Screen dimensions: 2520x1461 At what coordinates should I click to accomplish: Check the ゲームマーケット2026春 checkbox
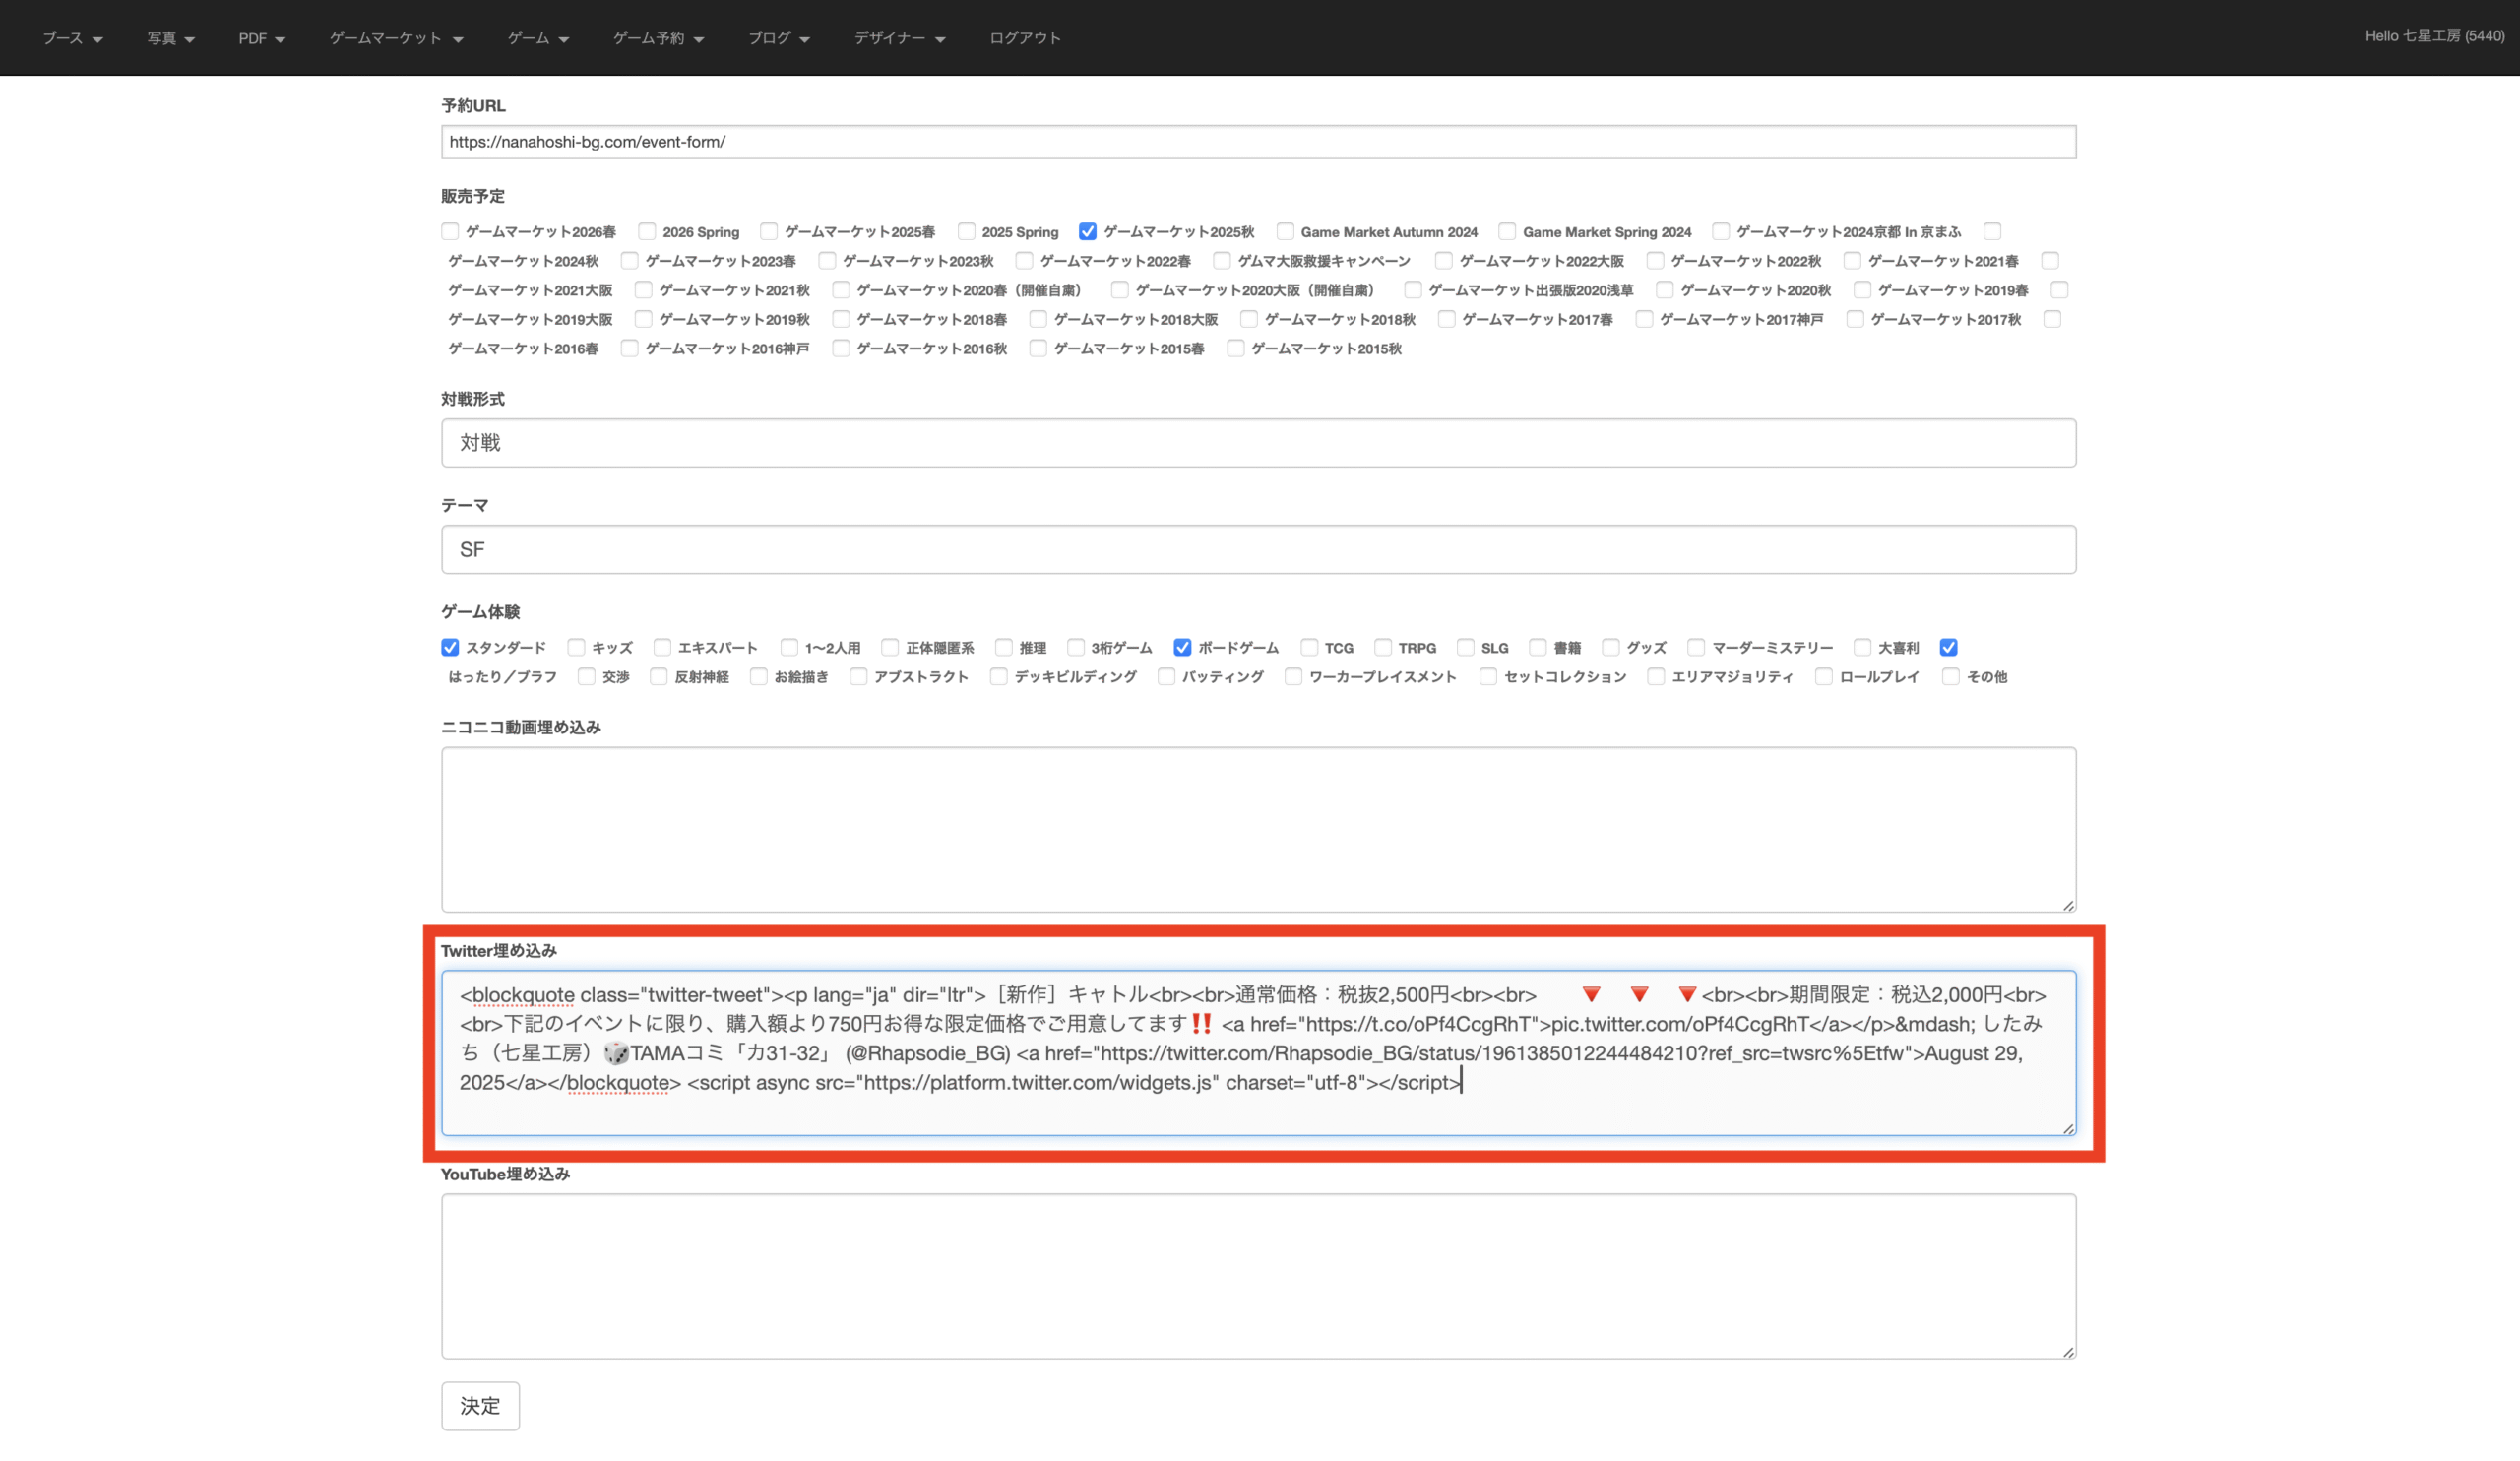450,232
